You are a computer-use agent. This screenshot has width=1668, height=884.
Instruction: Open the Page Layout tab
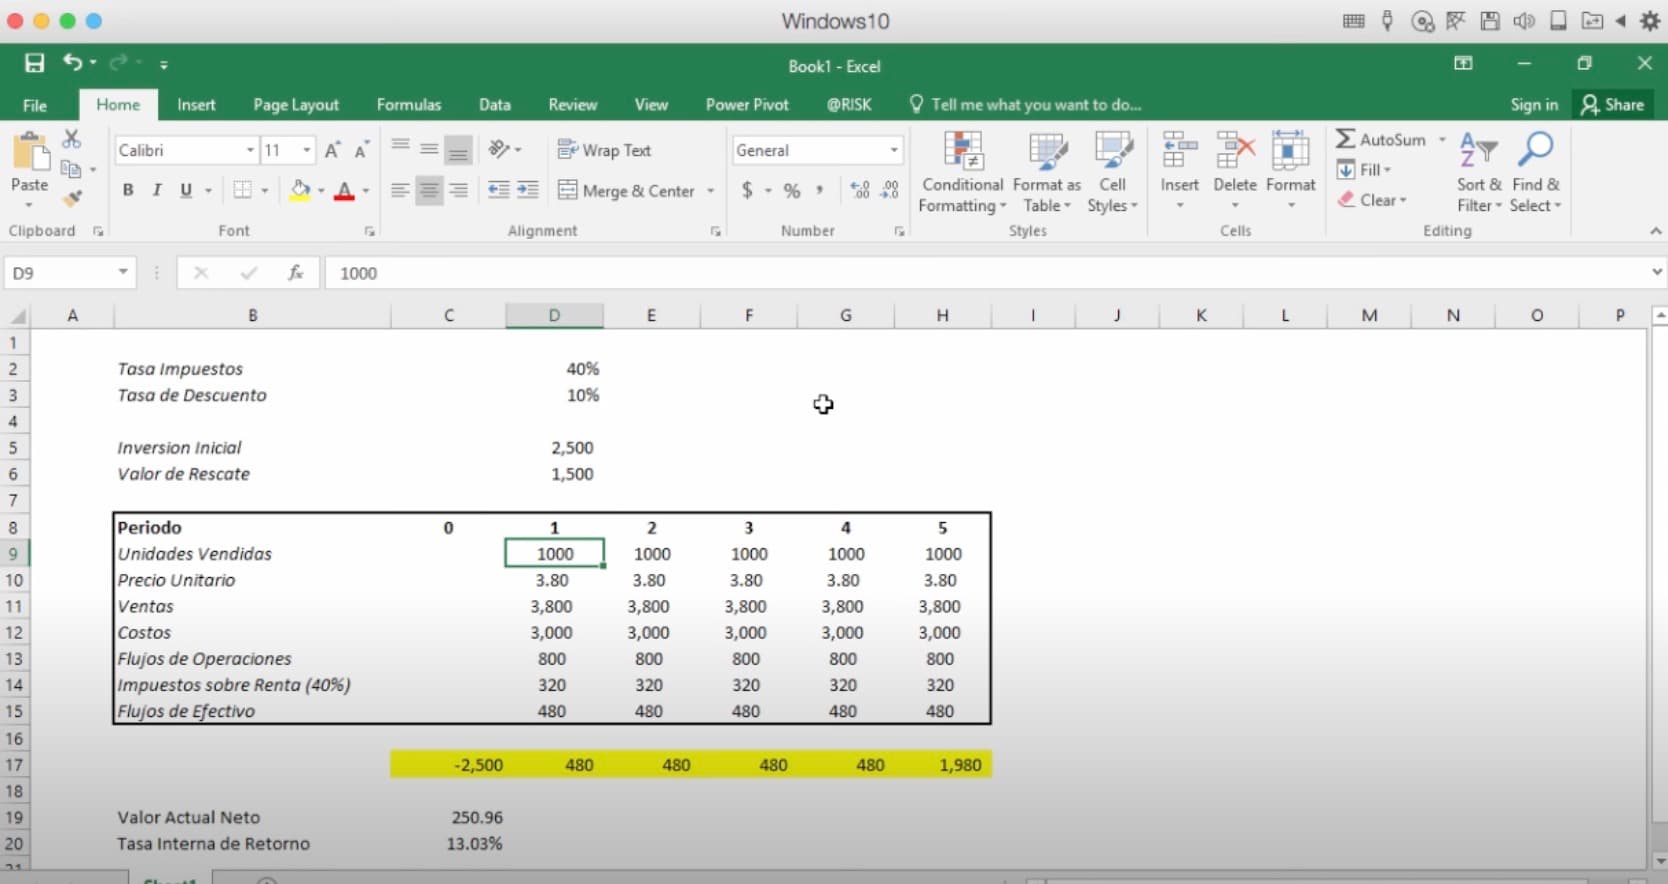[295, 105]
